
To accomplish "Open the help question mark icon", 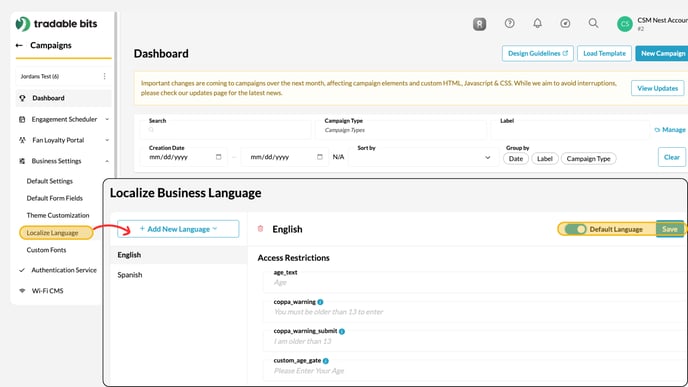I will click(509, 23).
